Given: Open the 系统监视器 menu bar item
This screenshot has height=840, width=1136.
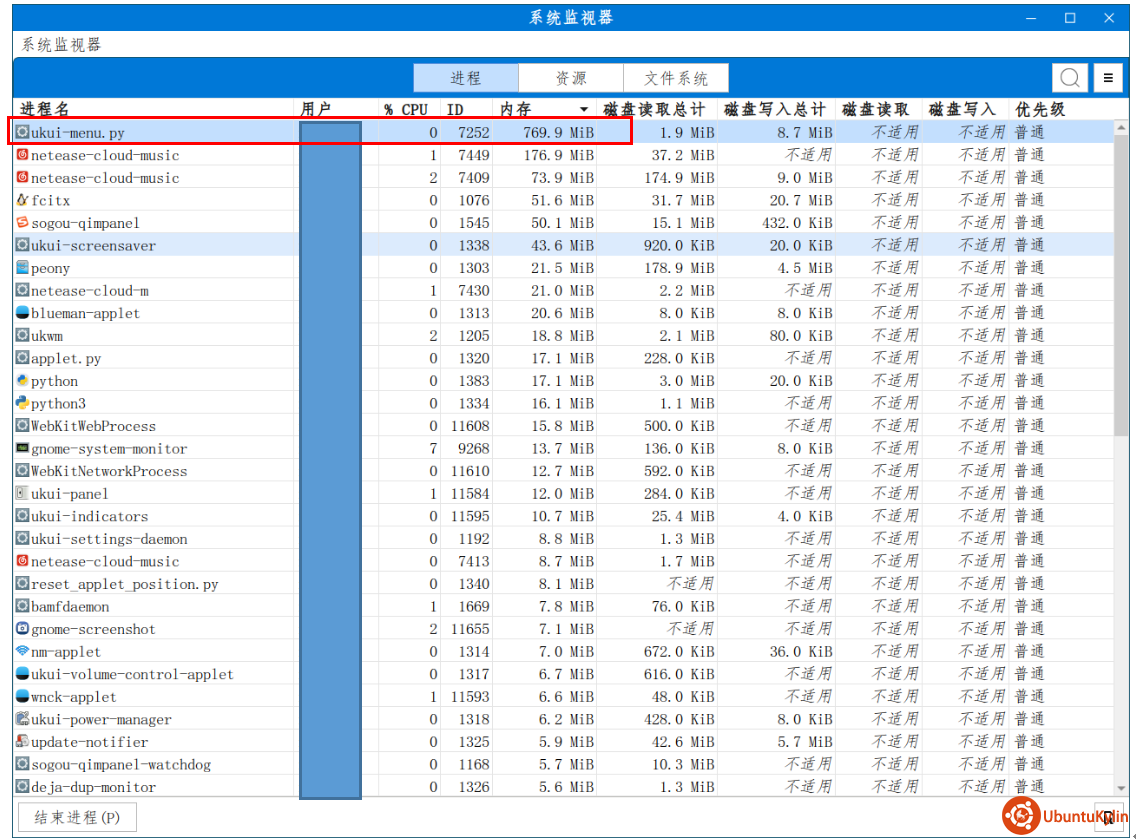Looking at the screenshot, I should 61,44.
